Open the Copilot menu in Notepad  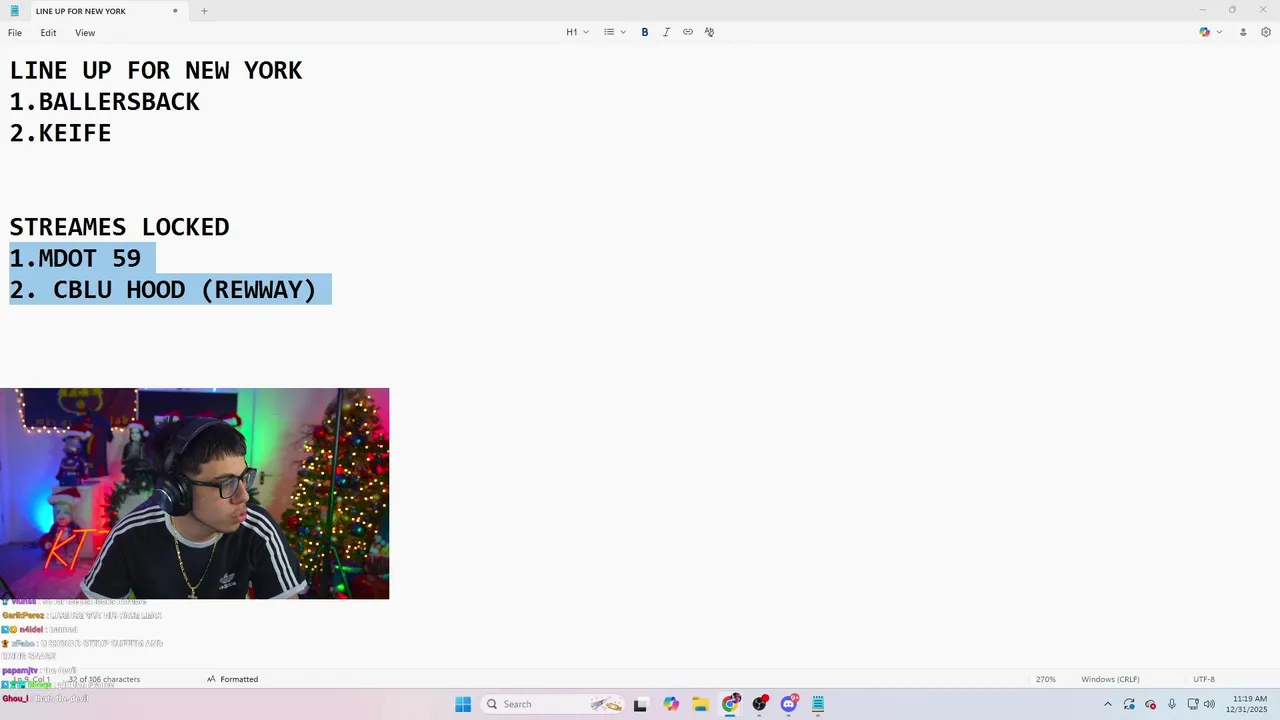(1205, 32)
